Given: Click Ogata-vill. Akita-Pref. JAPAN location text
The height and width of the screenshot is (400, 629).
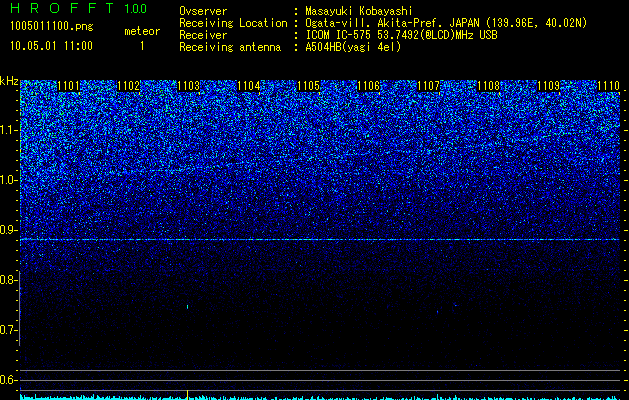Looking at the screenshot, I should (446, 23).
